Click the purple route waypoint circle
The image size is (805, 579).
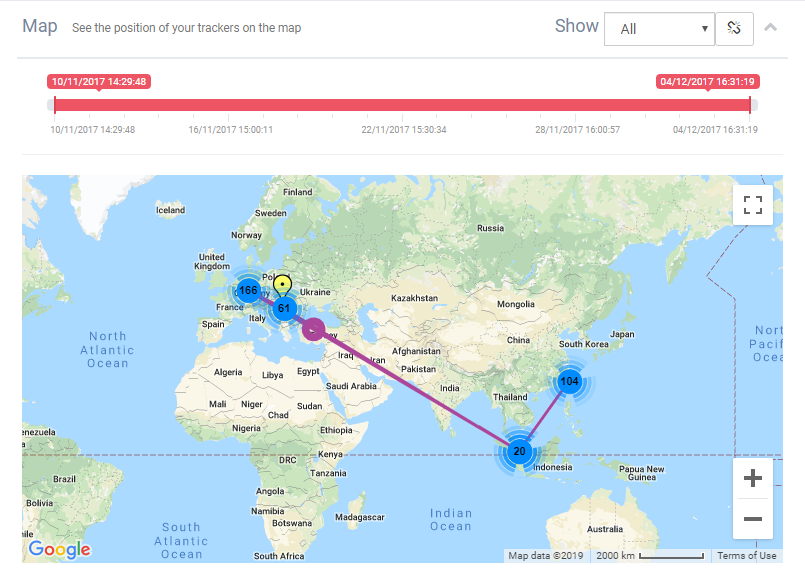314,329
